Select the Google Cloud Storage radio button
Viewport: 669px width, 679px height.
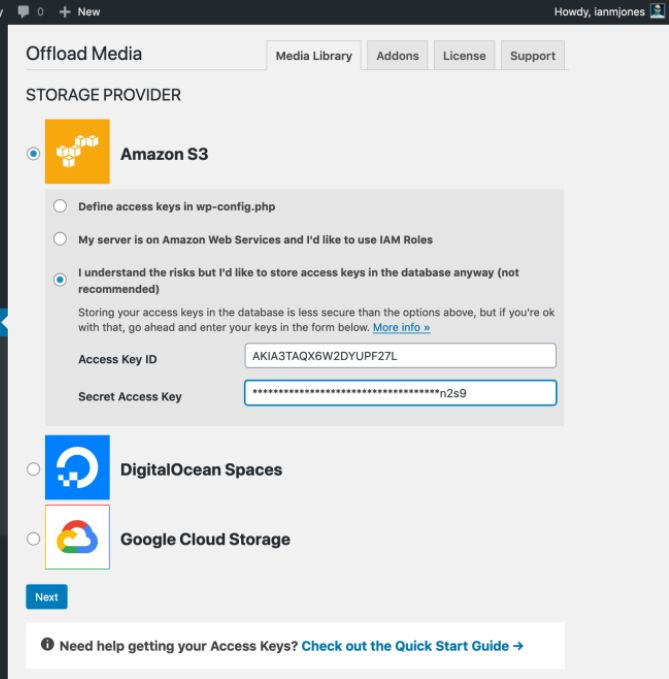pos(33,539)
